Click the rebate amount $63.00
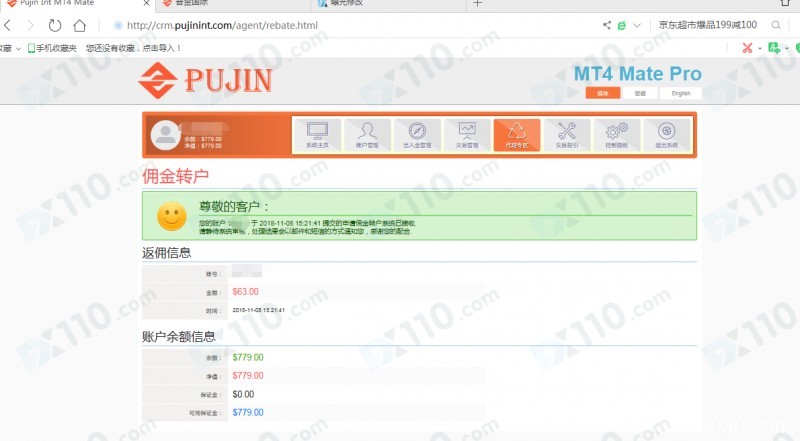 [x=245, y=291]
